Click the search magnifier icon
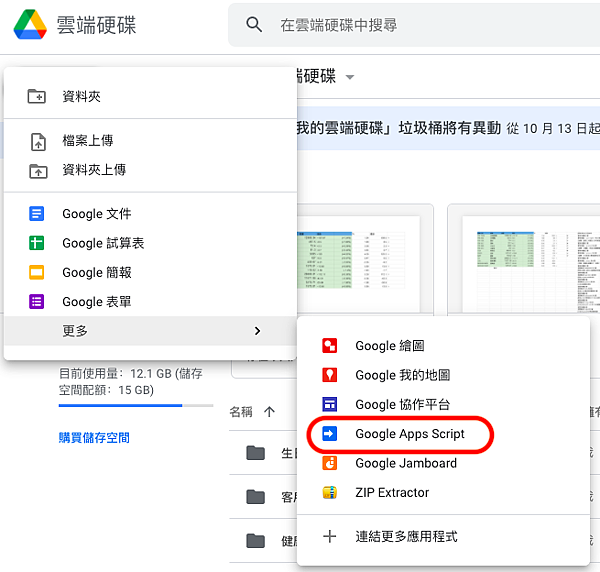Image resolution: width=600 pixels, height=572 pixels. tap(255, 26)
